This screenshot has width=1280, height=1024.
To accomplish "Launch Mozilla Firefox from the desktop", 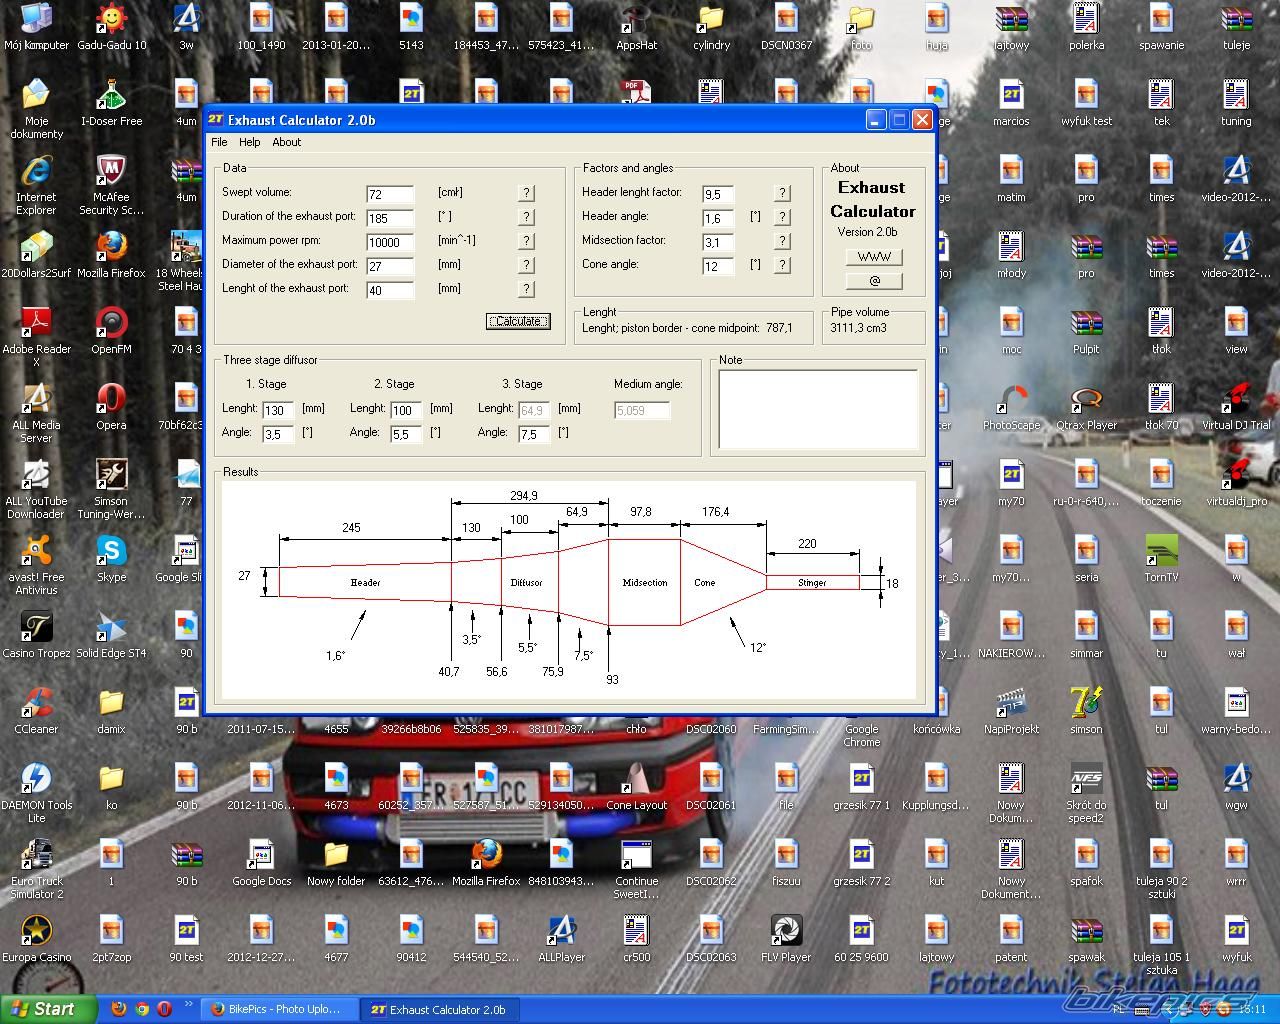I will coord(111,248).
